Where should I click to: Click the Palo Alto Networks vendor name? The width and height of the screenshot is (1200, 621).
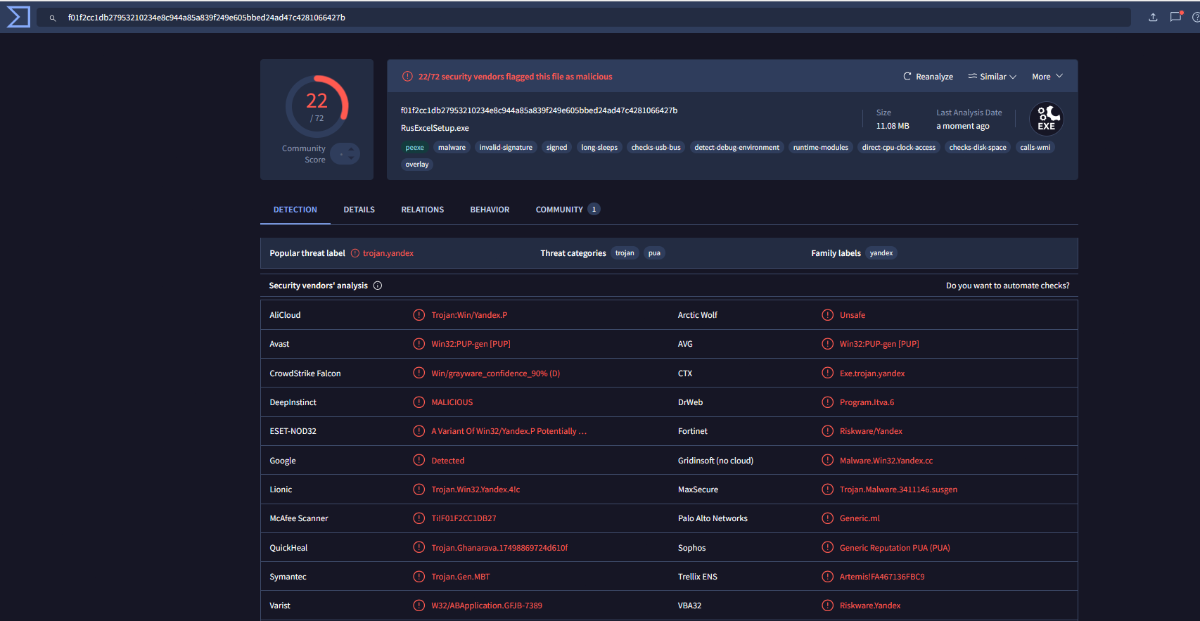[x=713, y=519]
